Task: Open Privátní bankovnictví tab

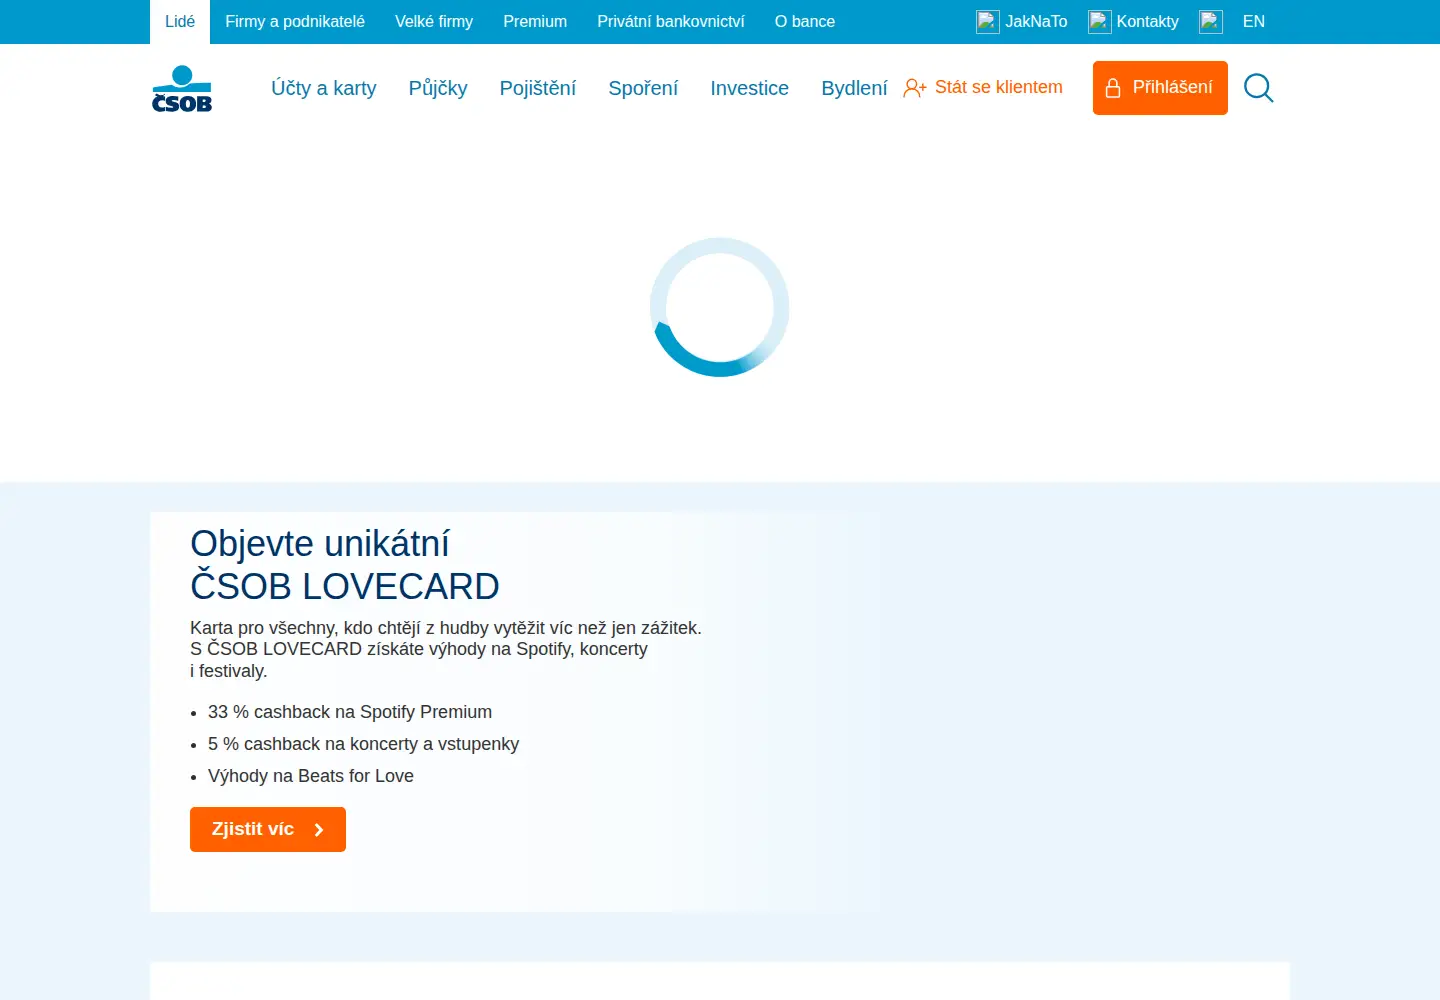Action: pyautogui.click(x=671, y=22)
